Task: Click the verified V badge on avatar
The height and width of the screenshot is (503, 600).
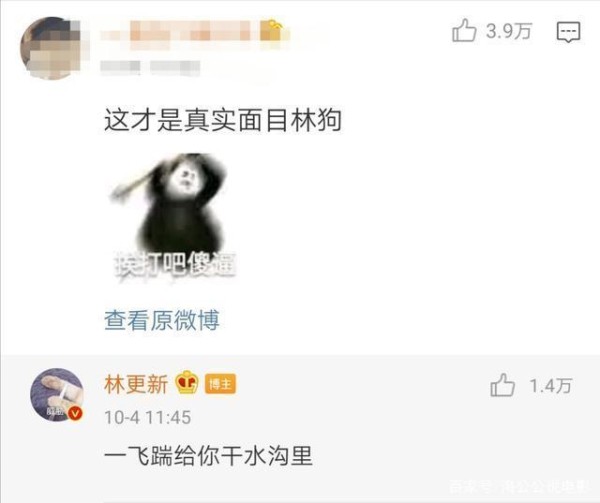Action: [75, 413]
